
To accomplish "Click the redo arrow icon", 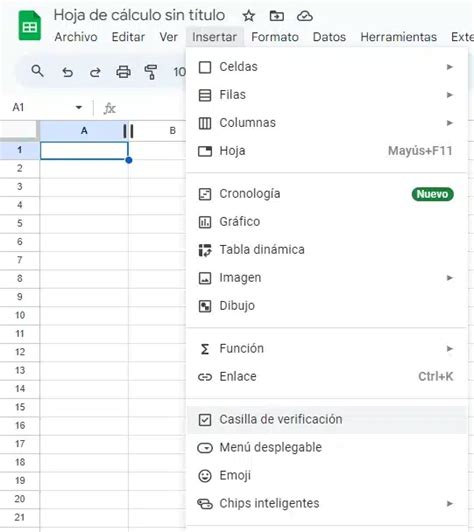I will (x=95, y=72).
